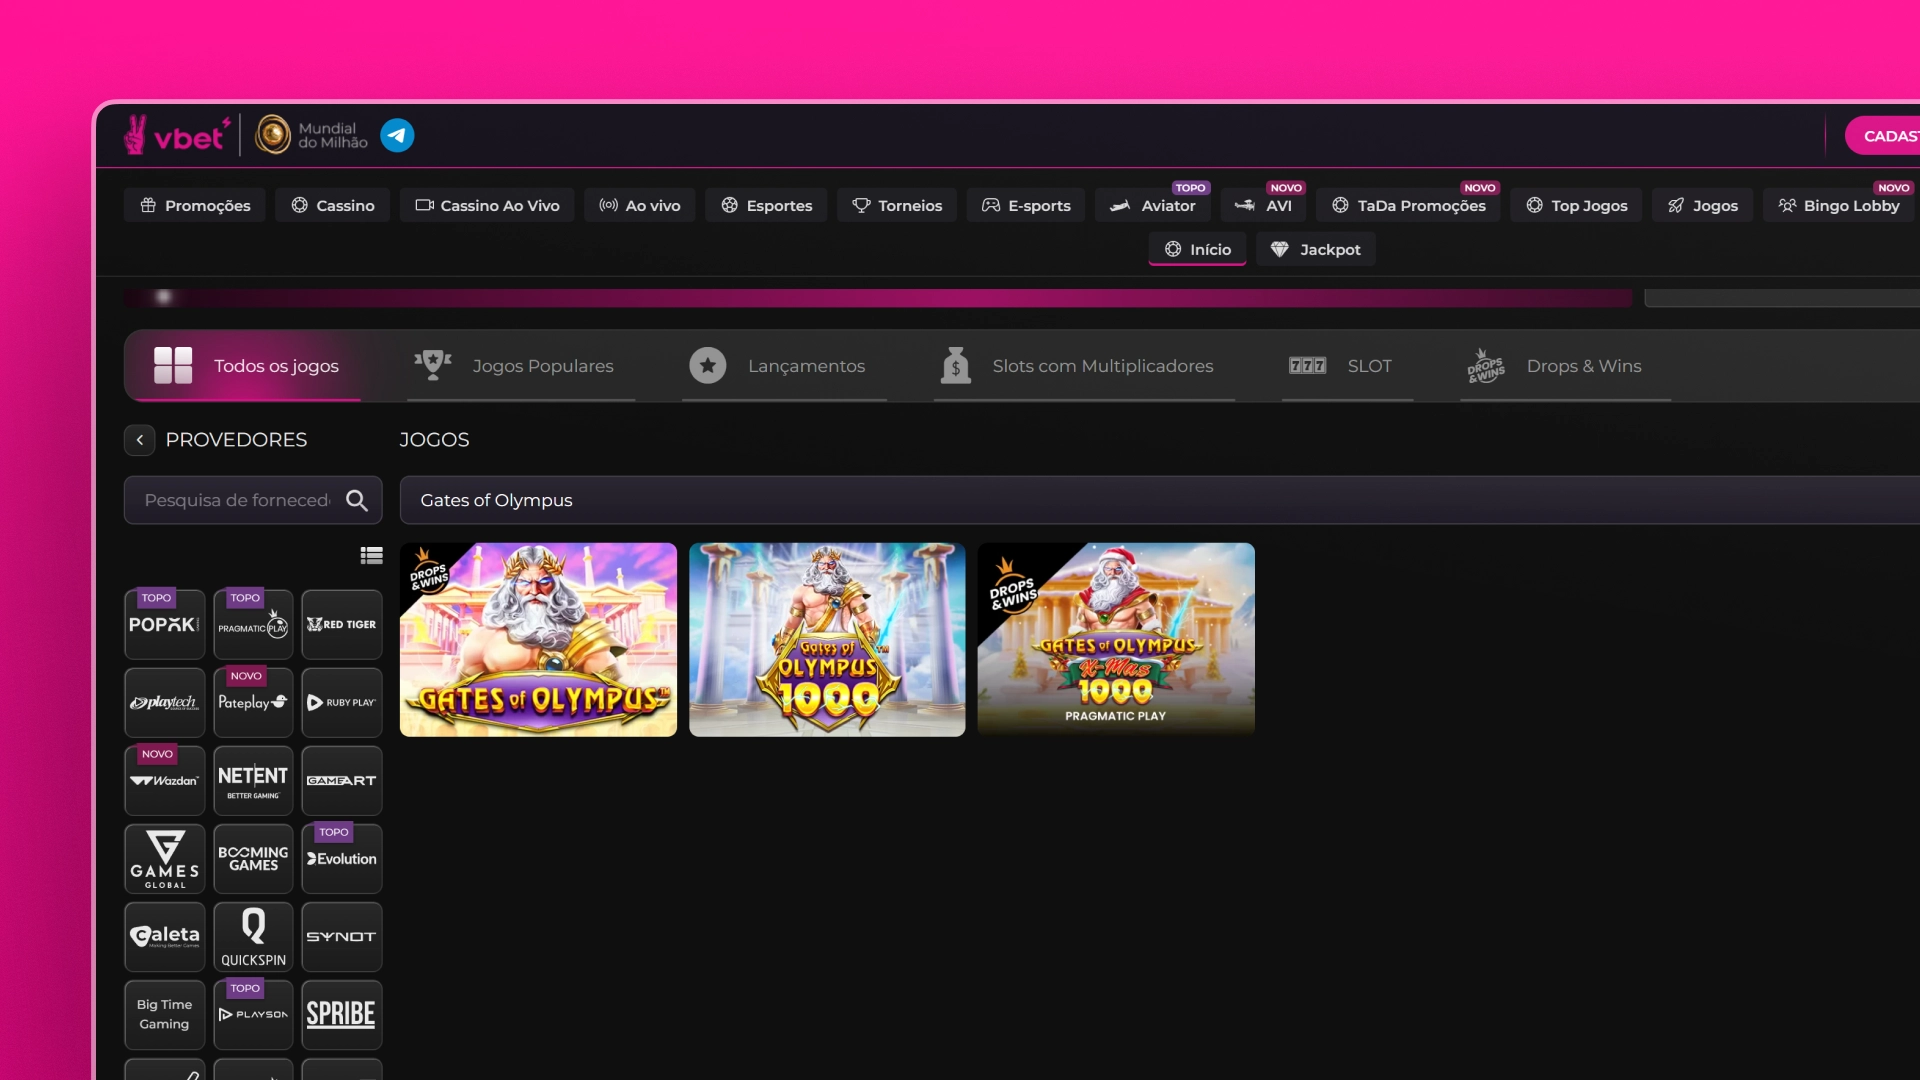Viewport: 1920px width, 1080px height.
Task: Click the pink banner progress bar
Action: tap(878, 298)
